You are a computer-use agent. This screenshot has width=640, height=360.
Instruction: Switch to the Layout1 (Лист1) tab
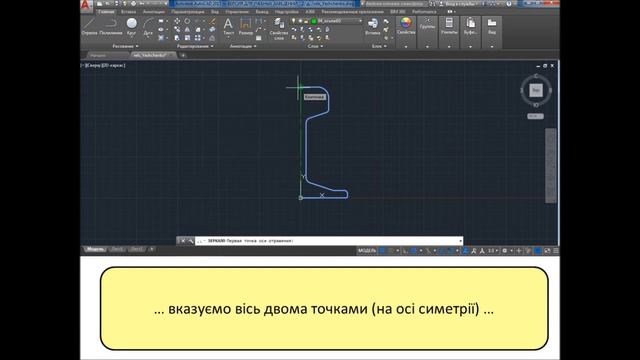117,249
